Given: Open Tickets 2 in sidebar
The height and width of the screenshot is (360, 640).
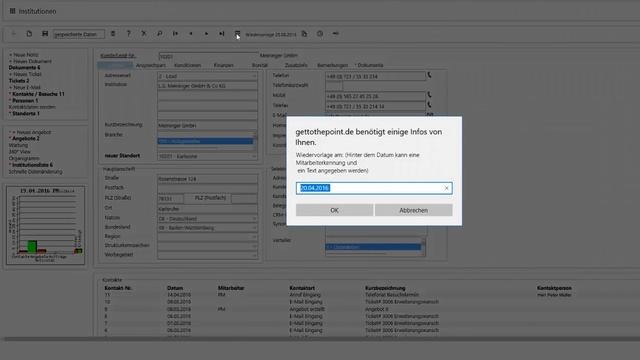Looking at the screenshot, I should pos(19,81).
